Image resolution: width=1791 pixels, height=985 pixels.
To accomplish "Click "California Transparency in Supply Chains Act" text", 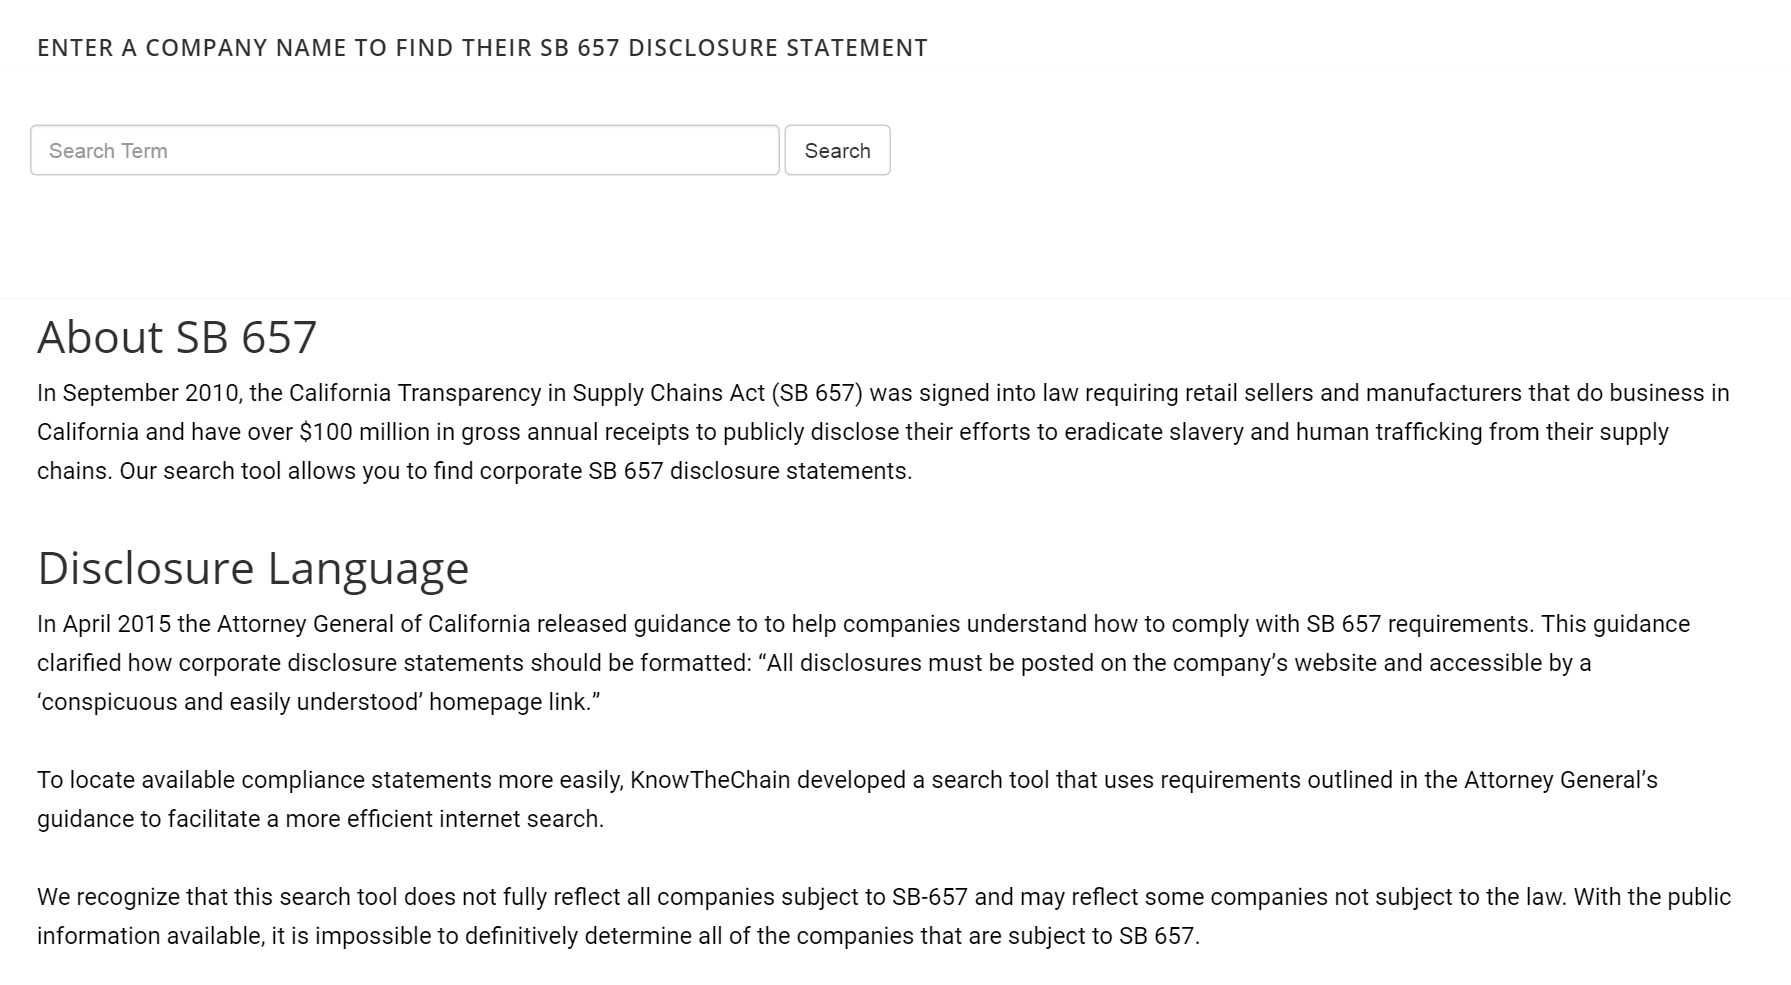I will [x=527, y=393].
